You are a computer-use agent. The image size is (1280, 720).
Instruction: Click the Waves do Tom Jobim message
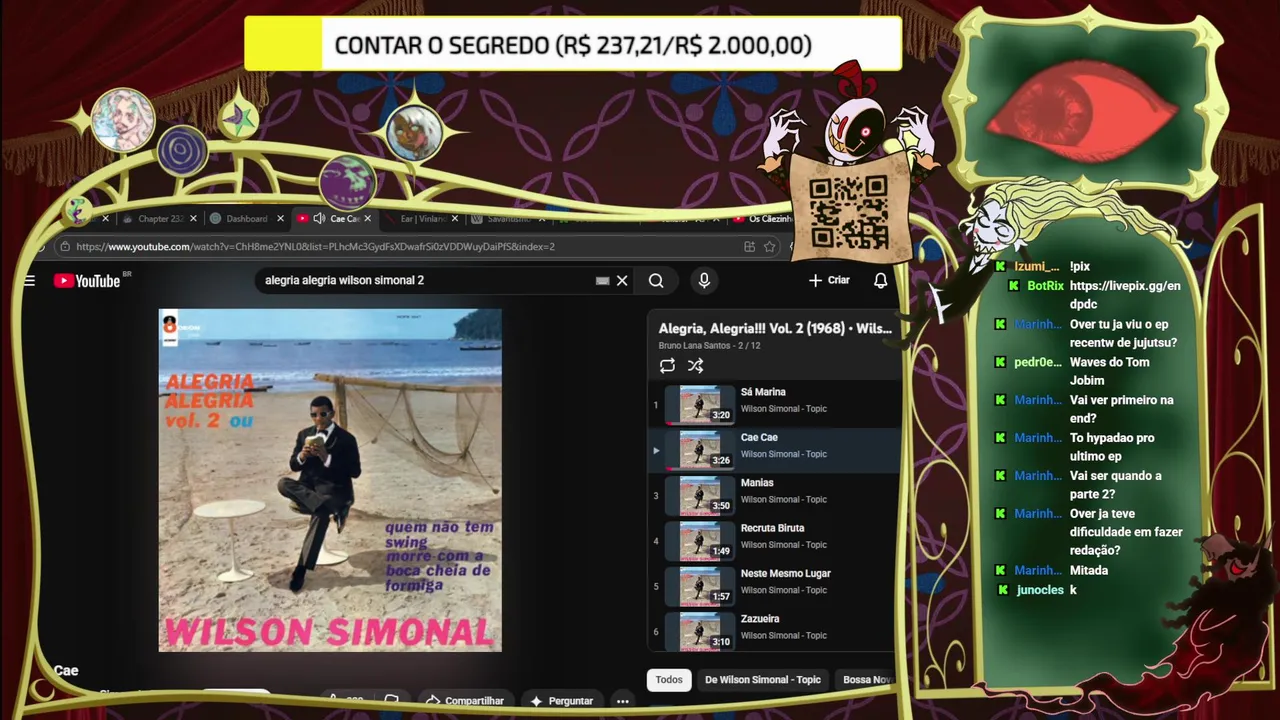(1110, 371)
